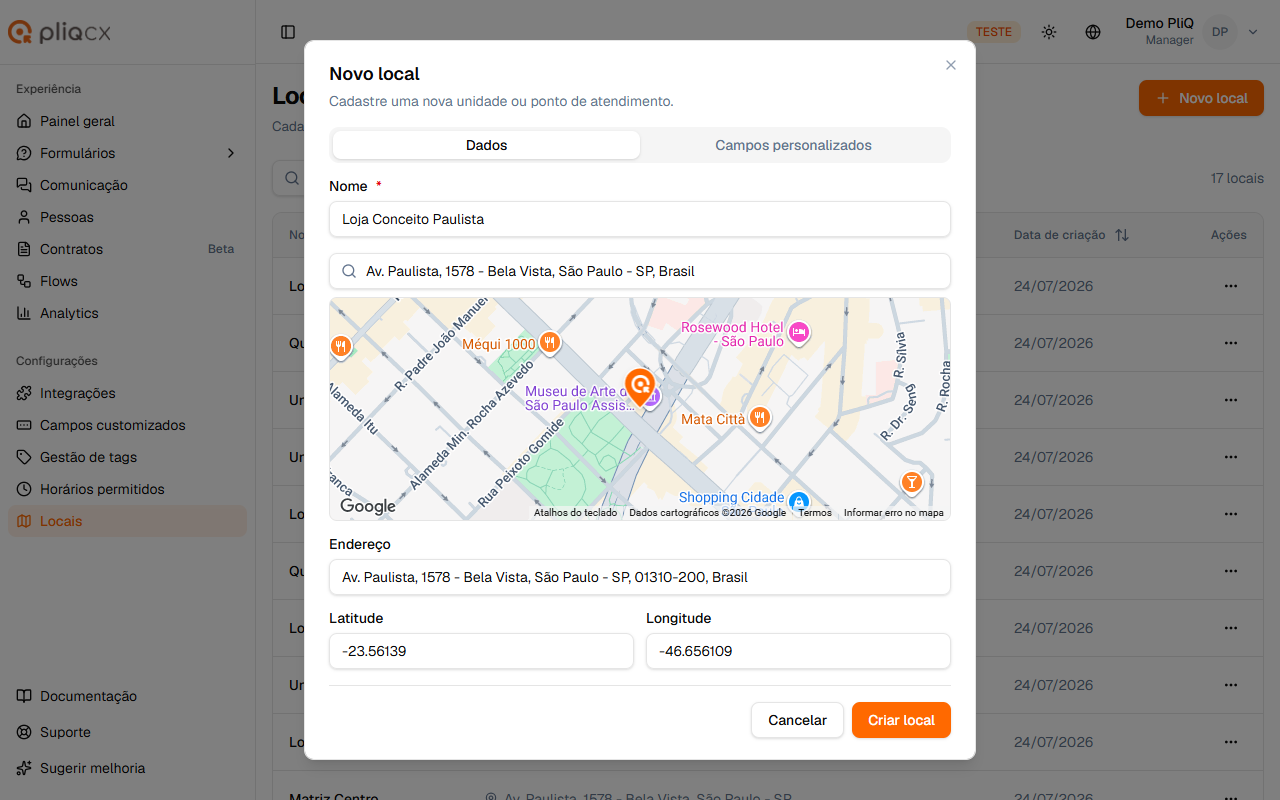Click the Mata Città restaurant marker

760,418
